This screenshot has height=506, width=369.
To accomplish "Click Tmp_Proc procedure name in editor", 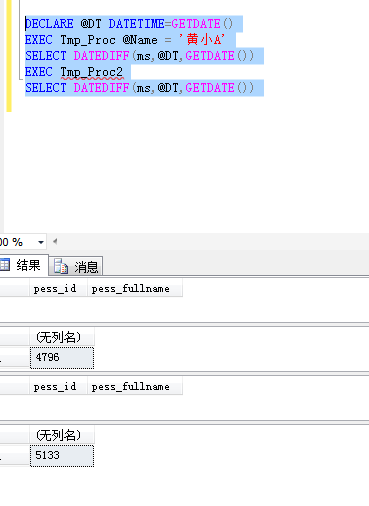I will click(88, 40).
